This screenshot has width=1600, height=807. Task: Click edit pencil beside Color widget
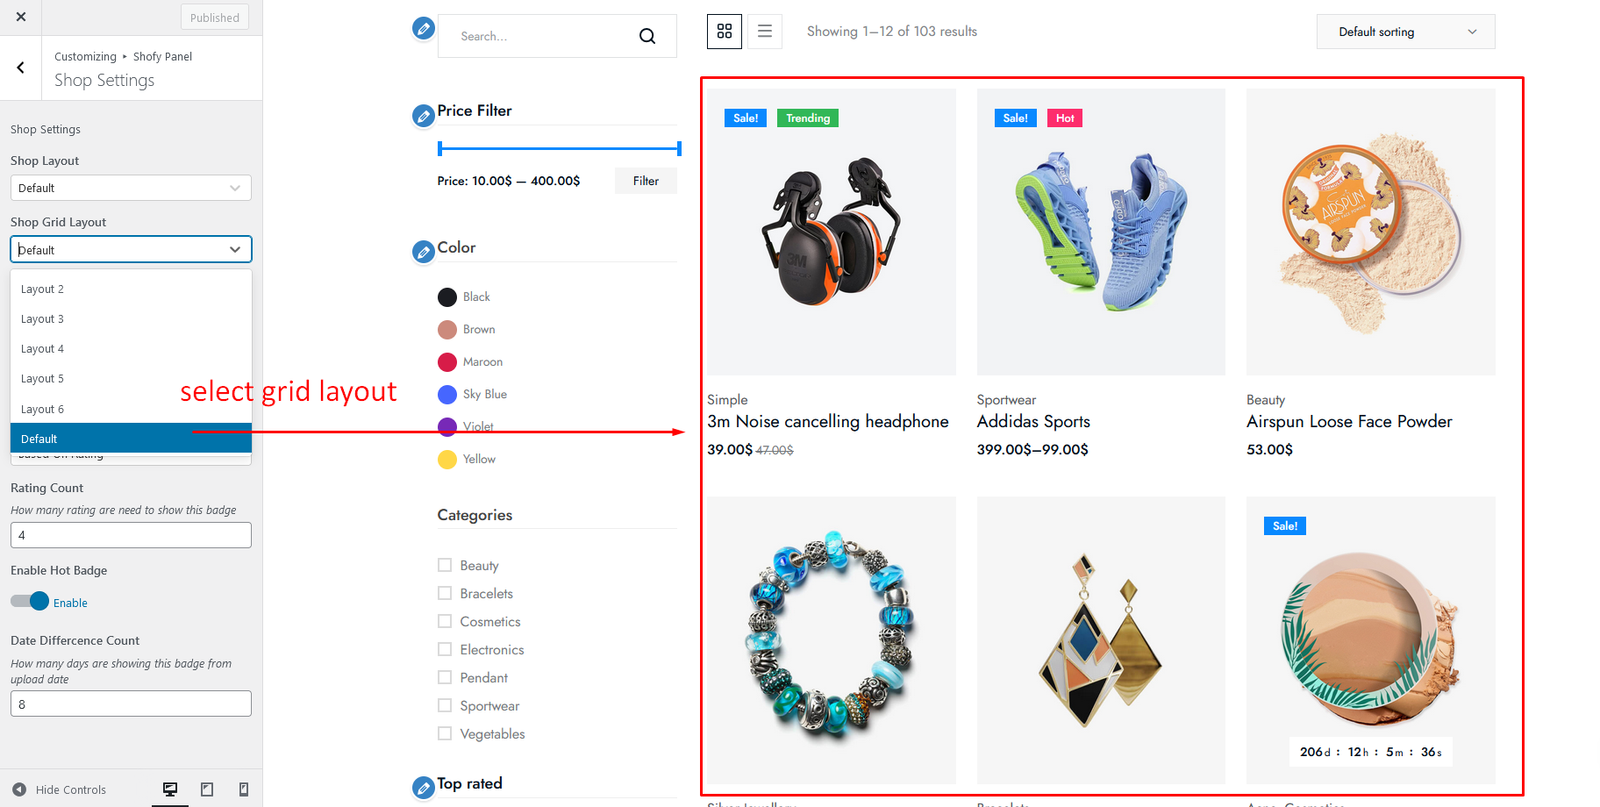tap(423, 252)
